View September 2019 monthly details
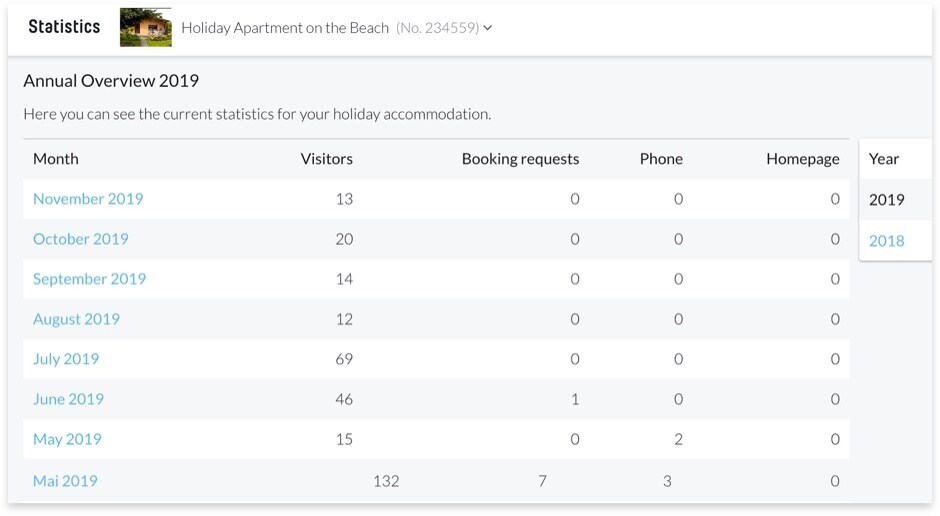This screenshot has height=516, width=940. pyautogui.click(x=89, y=279)
